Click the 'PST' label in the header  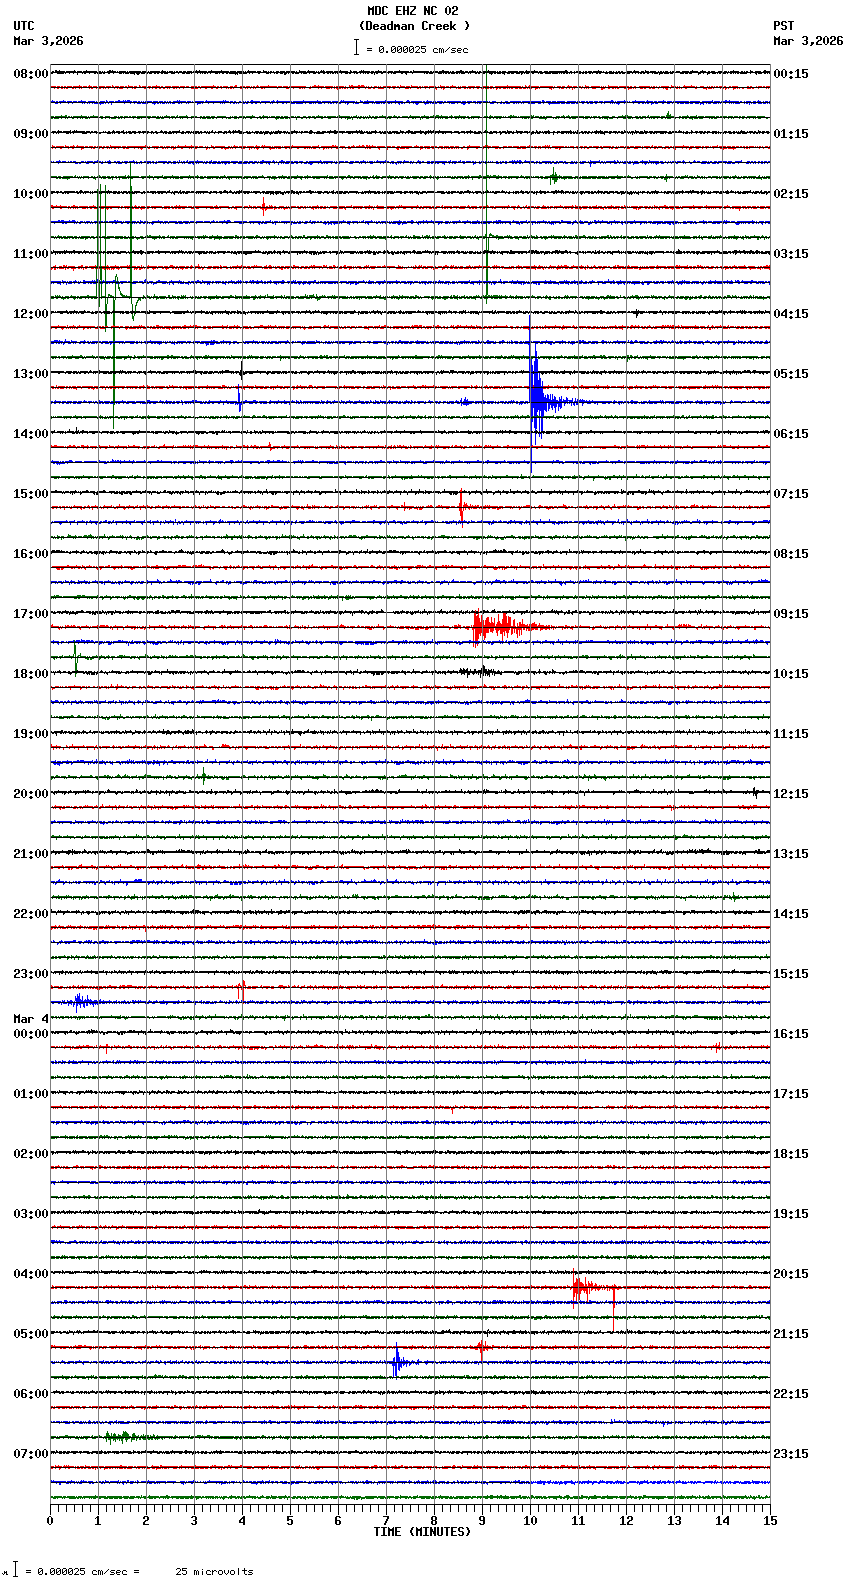click(783, 26)
